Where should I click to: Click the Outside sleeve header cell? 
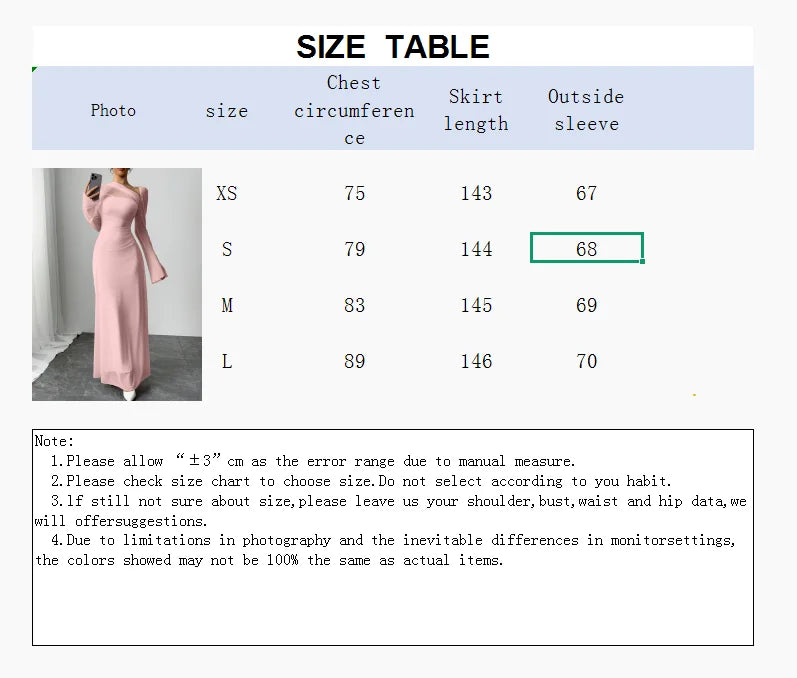(x=586, y=110)
